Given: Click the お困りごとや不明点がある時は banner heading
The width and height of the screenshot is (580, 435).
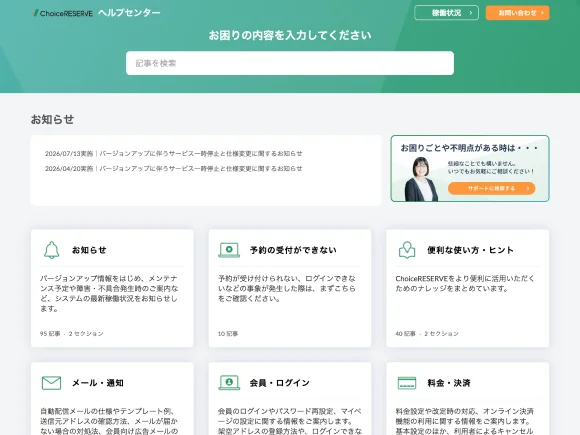Looking at the screenshot, I should 469,148.
